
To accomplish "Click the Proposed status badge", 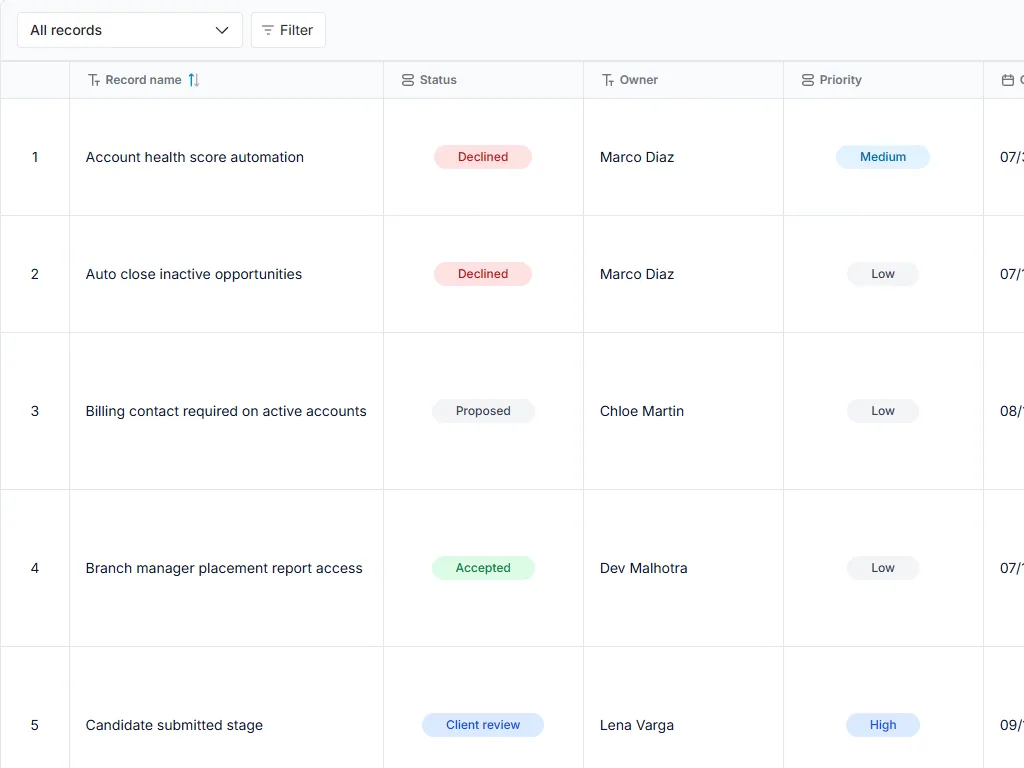I will tap(483, 411).
